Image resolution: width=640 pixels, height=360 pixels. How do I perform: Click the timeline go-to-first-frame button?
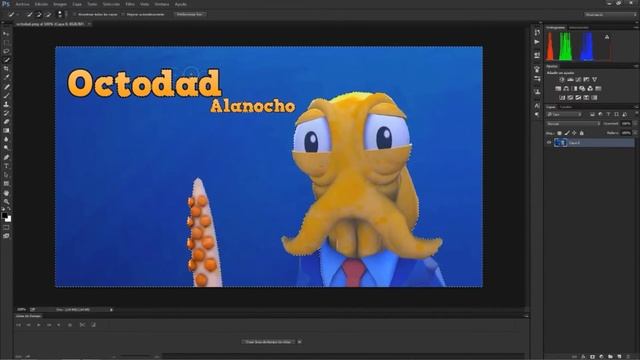18,325
